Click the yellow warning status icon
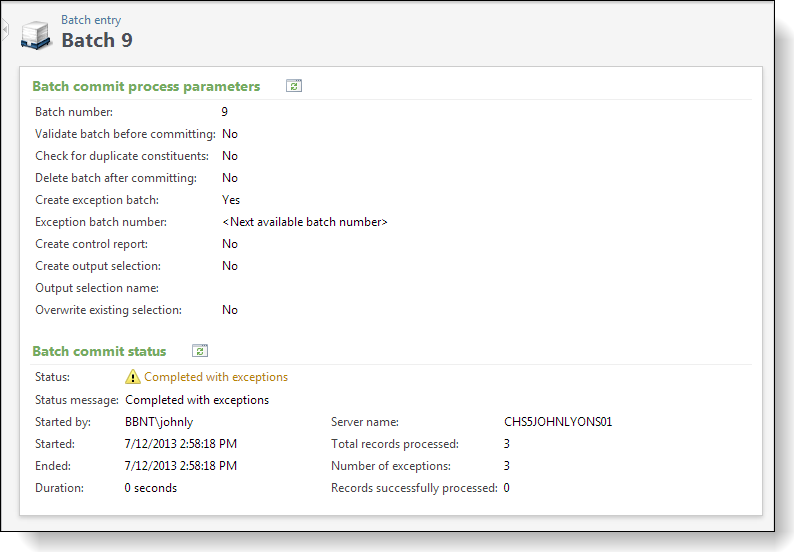The width and height of the screenshot is (794, 552). pos(133,377)
